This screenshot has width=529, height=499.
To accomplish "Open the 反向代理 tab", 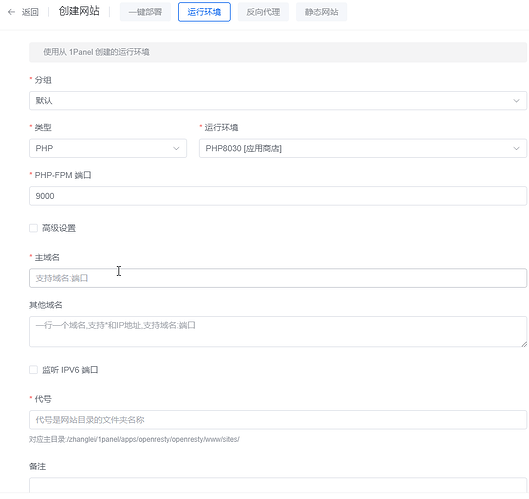I will pyautogui.click(x=263, y=12).
